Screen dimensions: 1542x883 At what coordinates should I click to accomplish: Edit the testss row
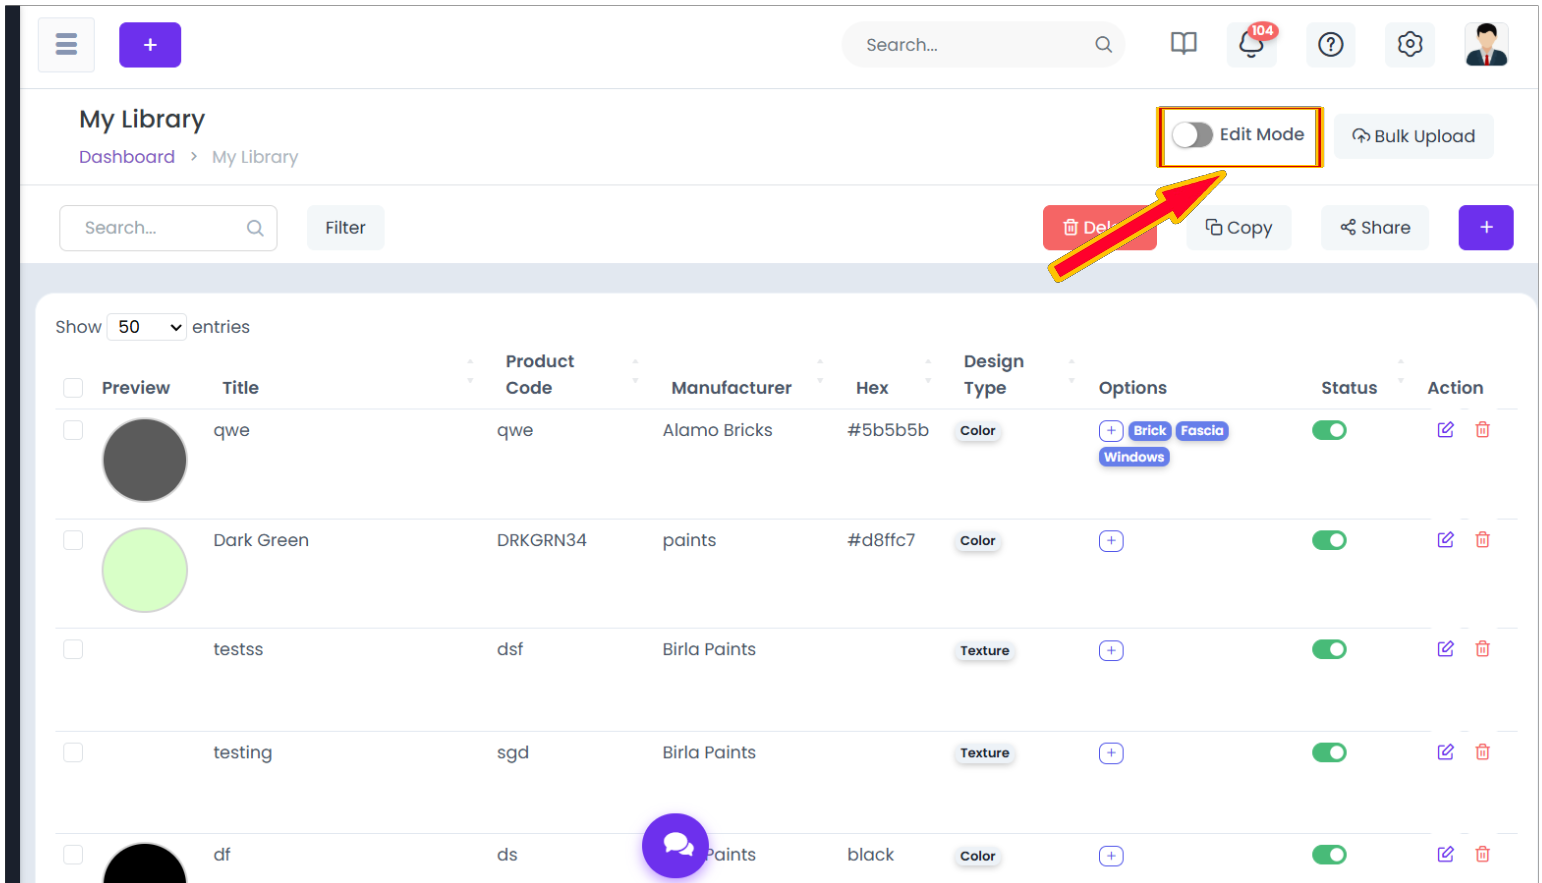tap(1445, 649)
